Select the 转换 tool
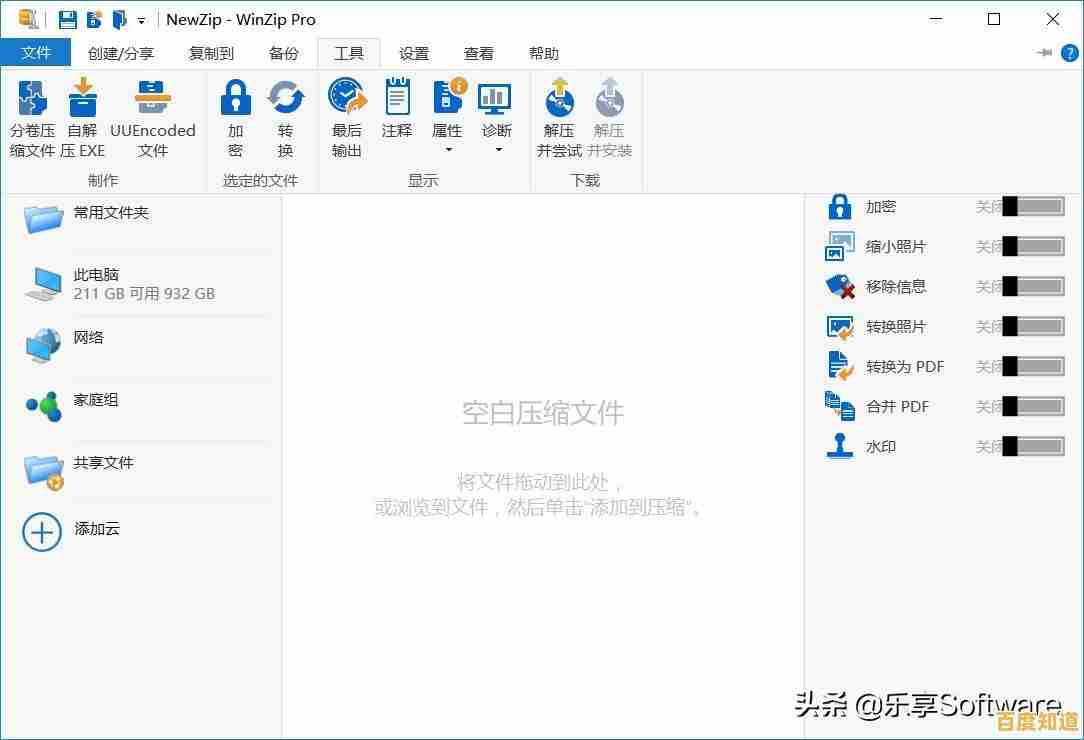Viewport: 1084px width, 740px height. (286, 100)
